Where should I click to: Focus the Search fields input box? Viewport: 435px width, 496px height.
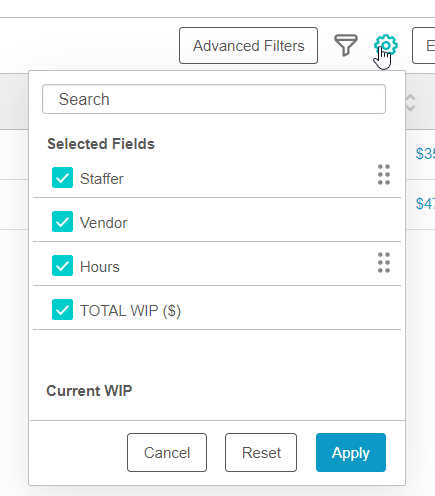click(x=214, y=99)
